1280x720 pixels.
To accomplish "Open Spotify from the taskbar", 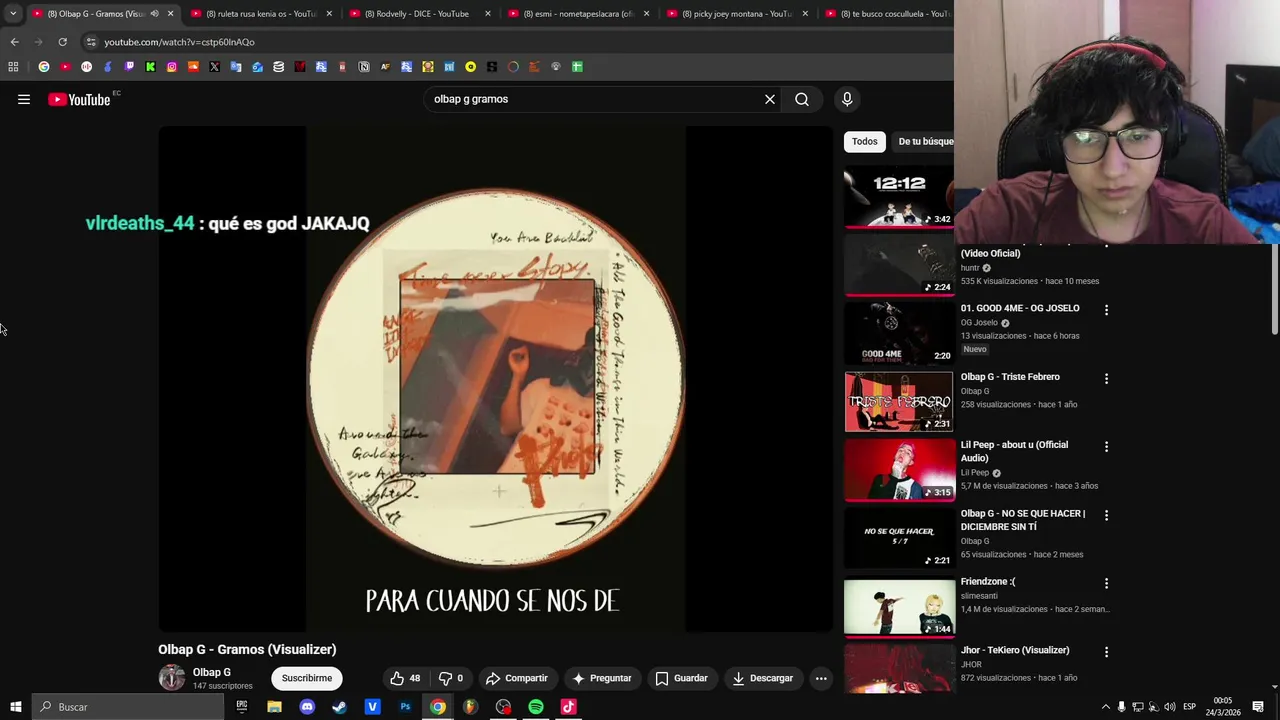I will point(536,707).
